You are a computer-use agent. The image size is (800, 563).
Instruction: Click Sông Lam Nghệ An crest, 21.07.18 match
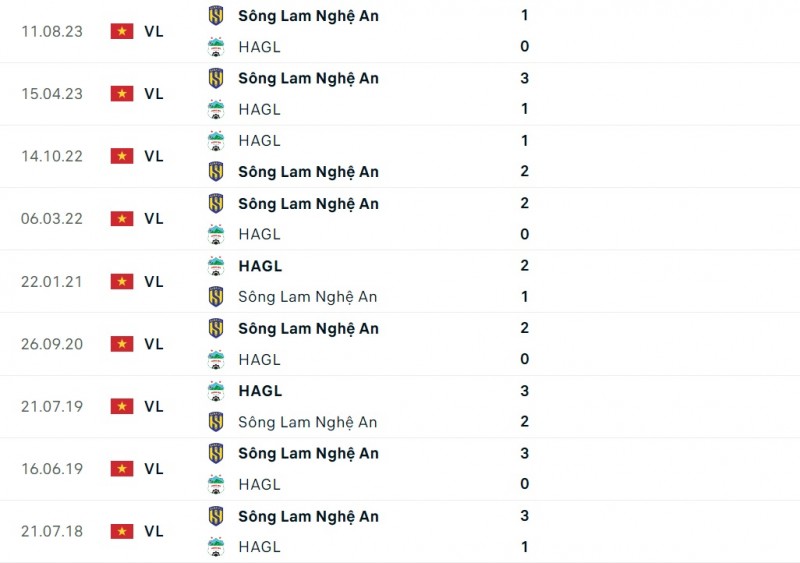click(215, 516)
